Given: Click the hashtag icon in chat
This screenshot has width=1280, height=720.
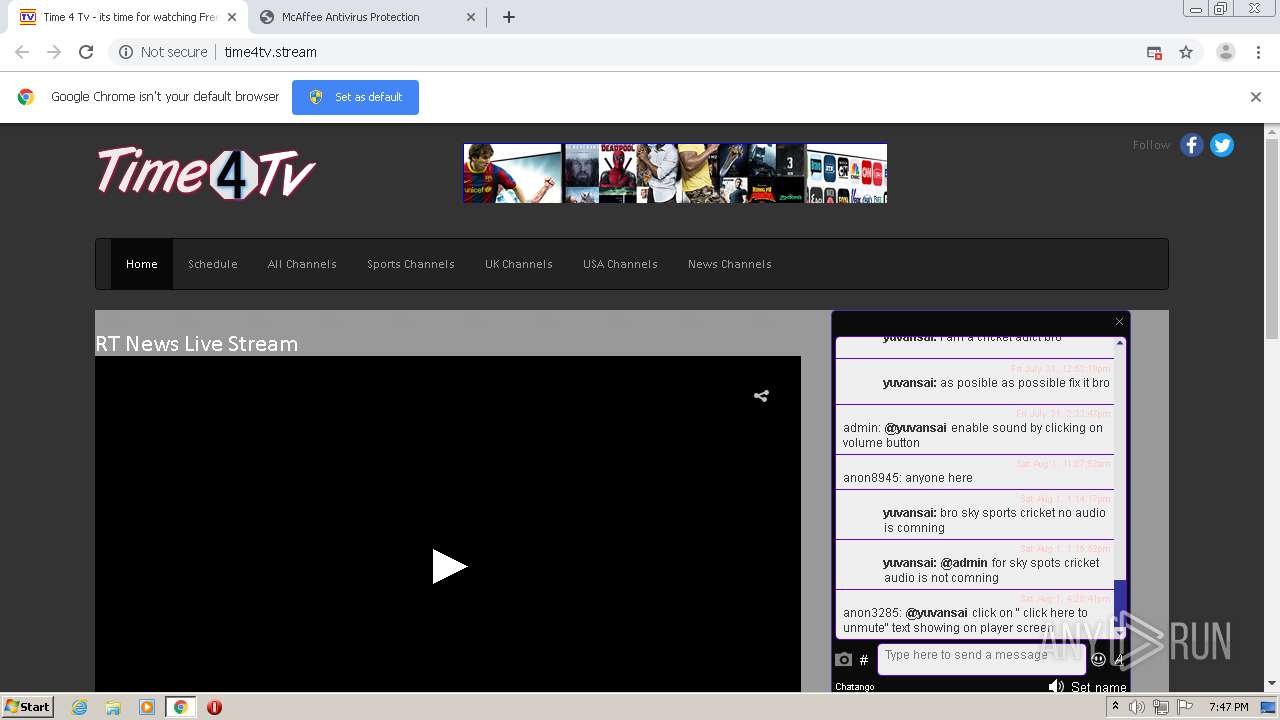Looking at the screenshot, I should (864, 660).
